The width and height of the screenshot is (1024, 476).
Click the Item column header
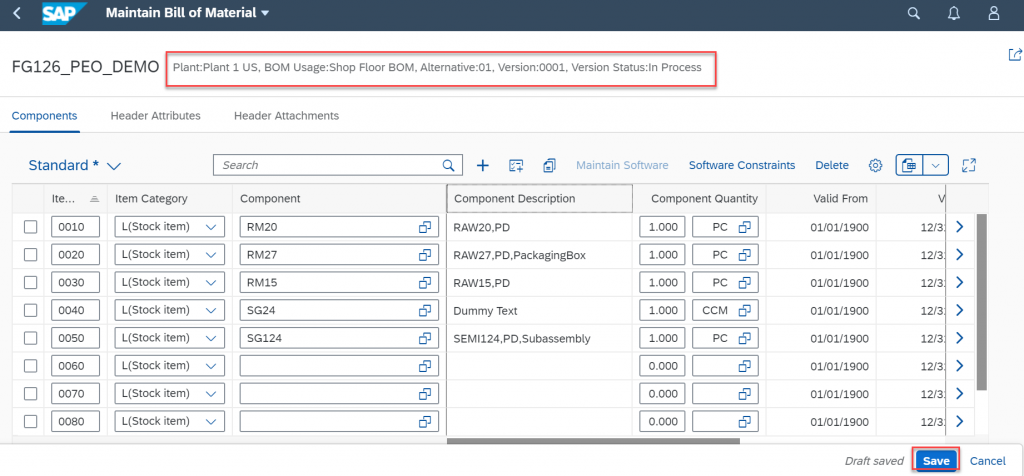click(75, 198)
